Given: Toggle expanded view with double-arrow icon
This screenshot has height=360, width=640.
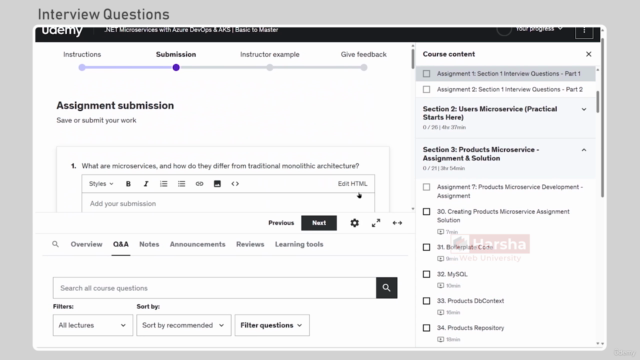Looking at the screenshot, I should [x=397, y=223].
